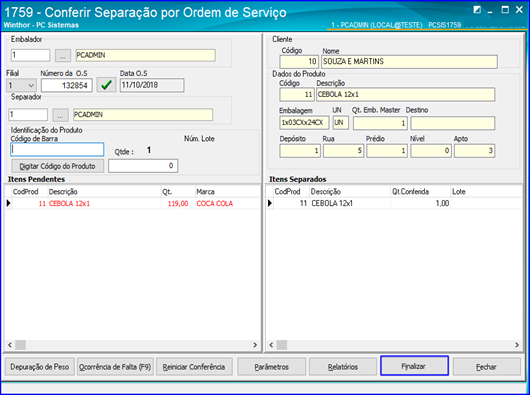Image resolution: width=530 pixels, height=395 pixels.
Task: Click right scroll arrow of Itens Separados
Action: pyautogui.click(x=517, y=345)
